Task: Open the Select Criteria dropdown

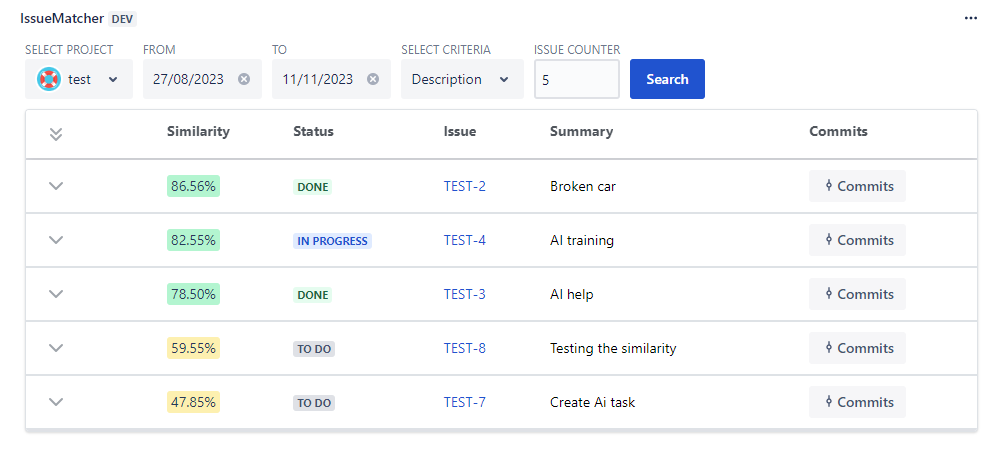Action: click(461, 79)
